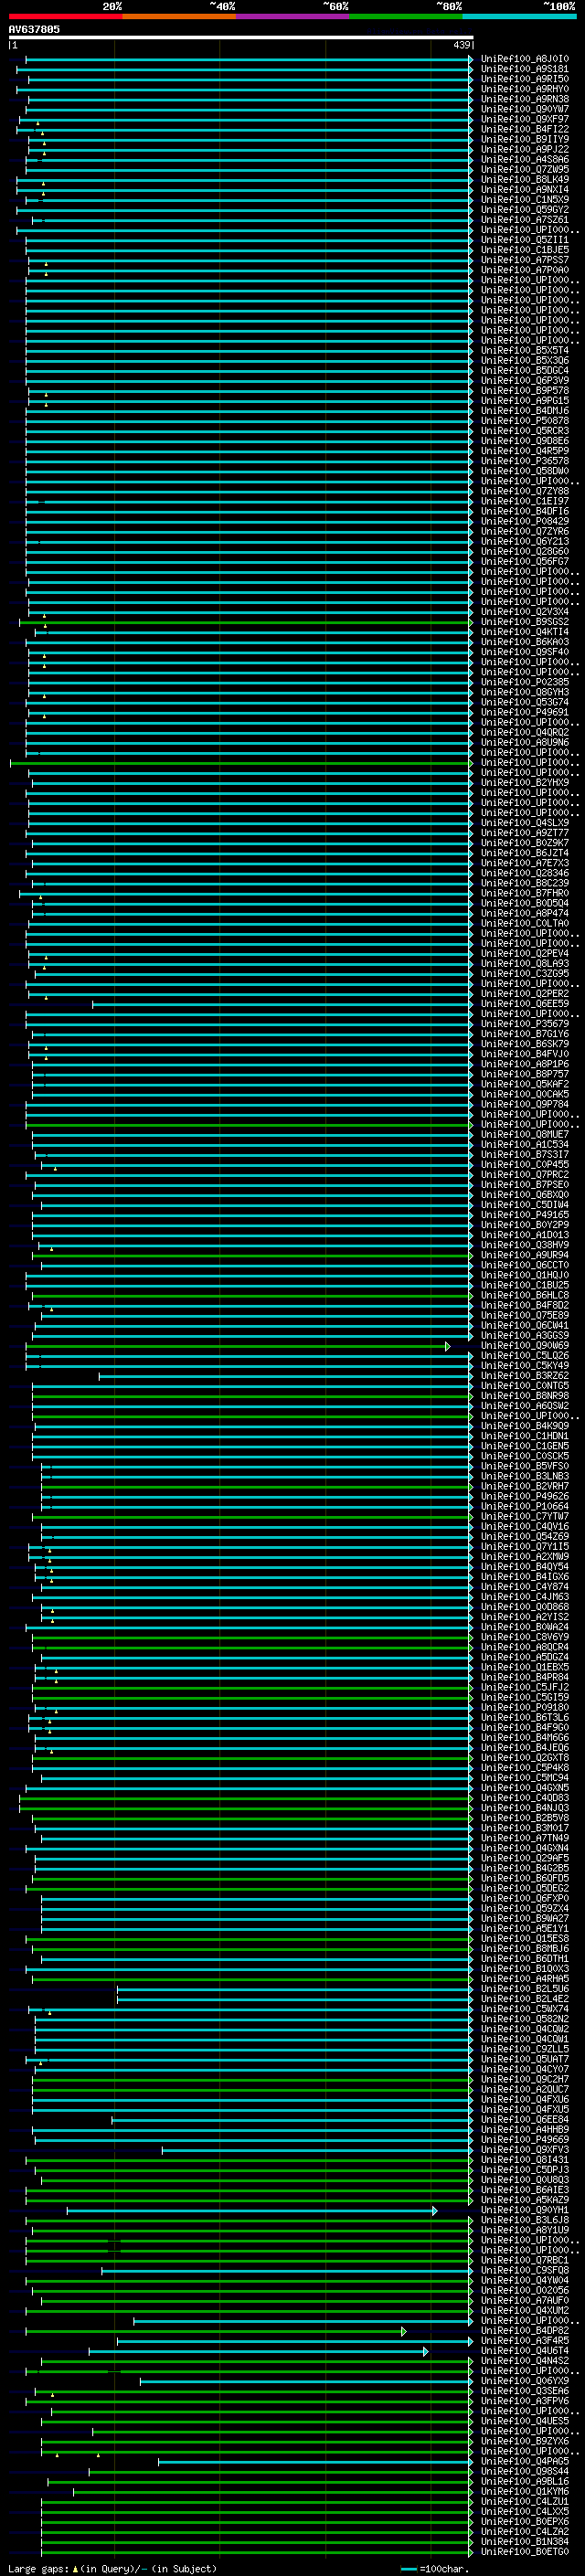Viewport: 585px width, 2576px height.
Task: Click the UniRef100_Q59ZX4 label
Action: tap(525, 1908)
